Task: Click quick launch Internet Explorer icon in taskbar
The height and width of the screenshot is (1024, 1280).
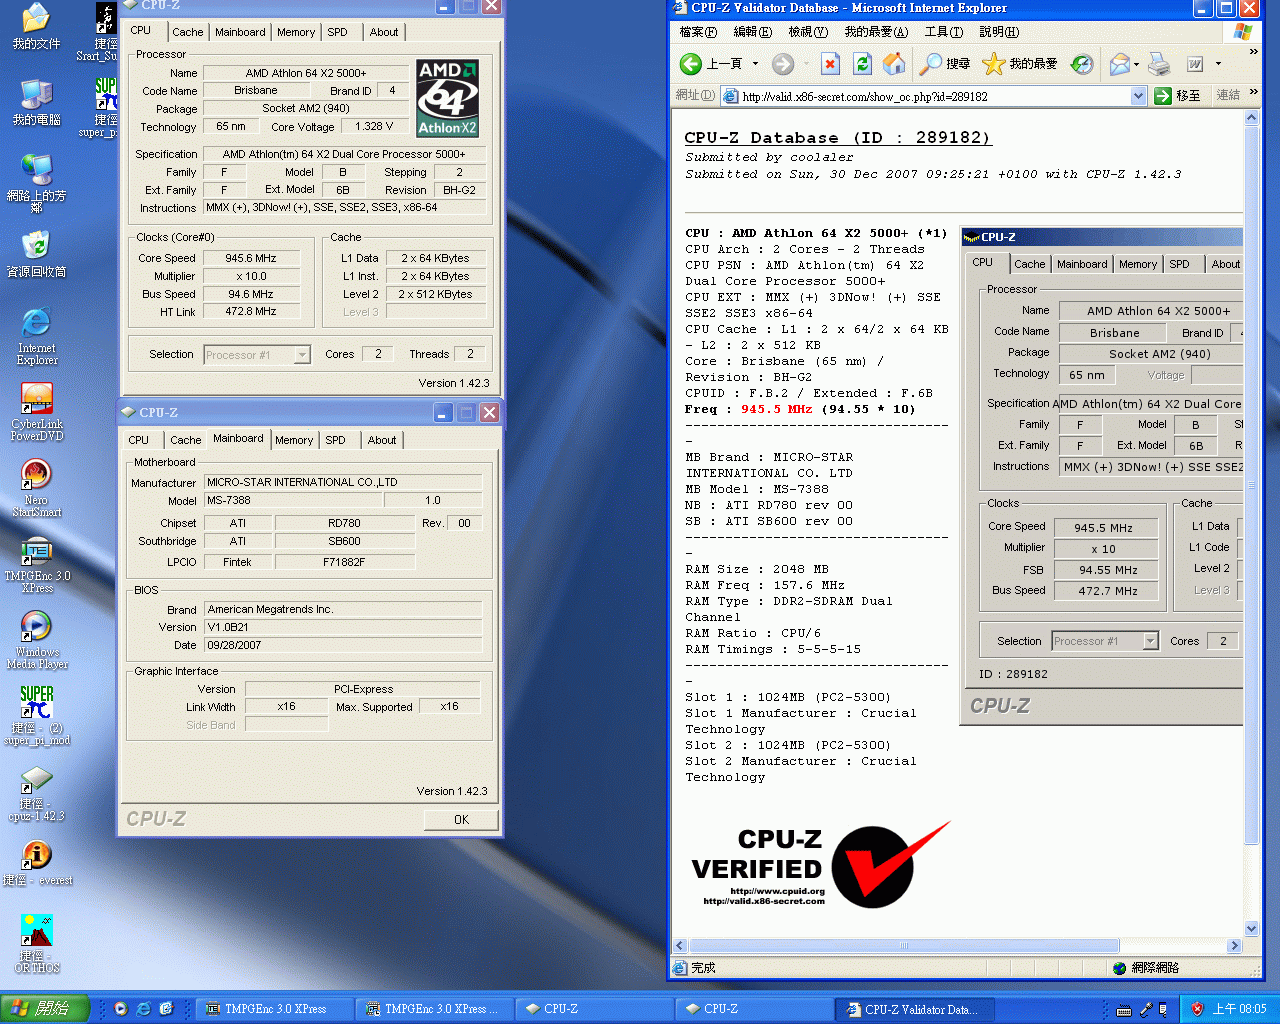Action: (x=143, y=1009)
